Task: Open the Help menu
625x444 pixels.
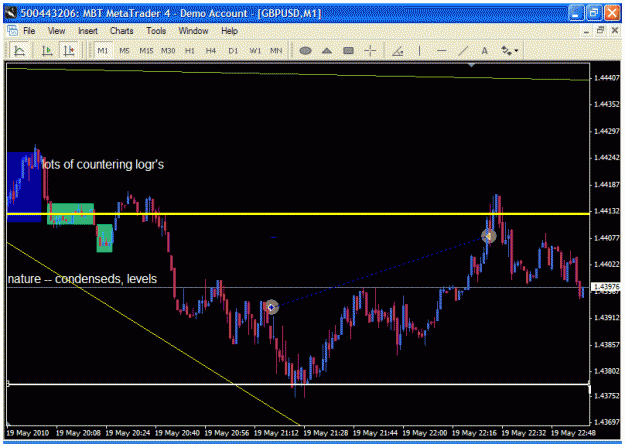Action: [x=229, y=31]
